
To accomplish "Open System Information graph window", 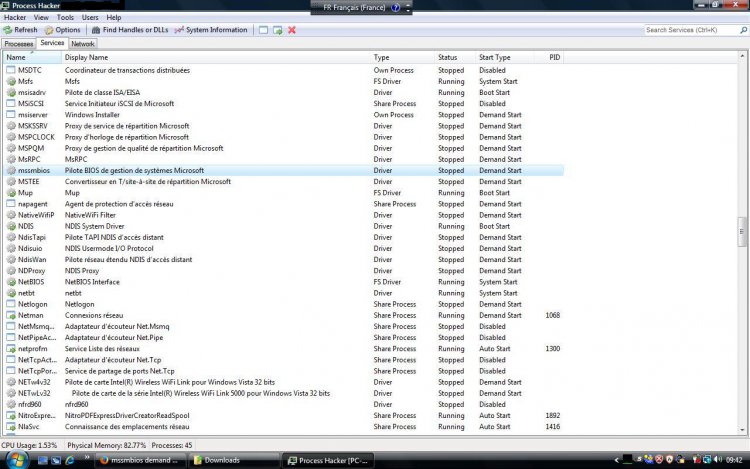I will tap(211, 30).
